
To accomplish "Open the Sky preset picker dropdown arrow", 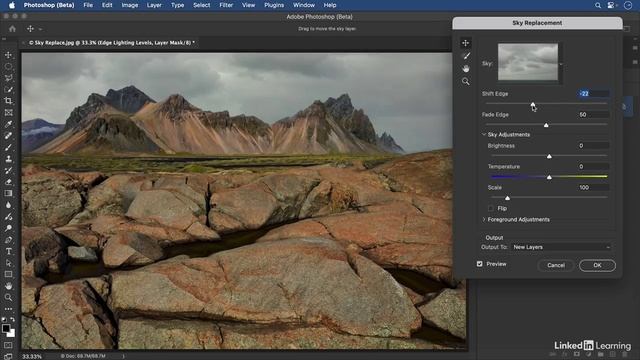I will pyautogui.click(x=561, y=64).
